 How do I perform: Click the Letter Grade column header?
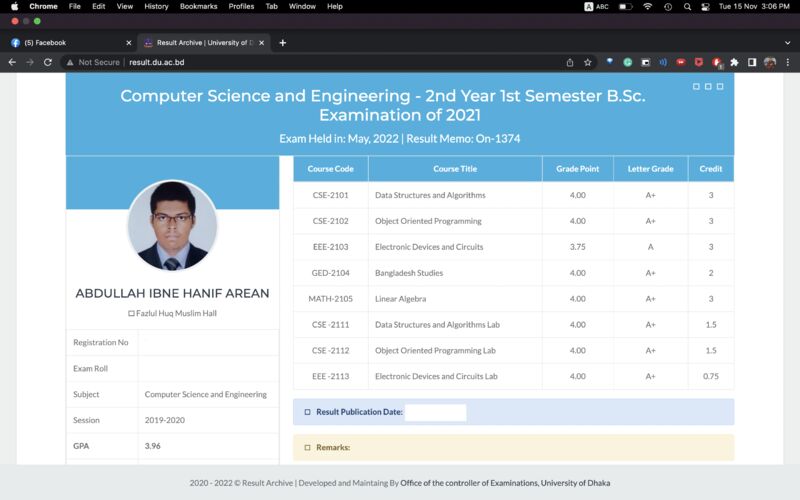click(651, 169)
